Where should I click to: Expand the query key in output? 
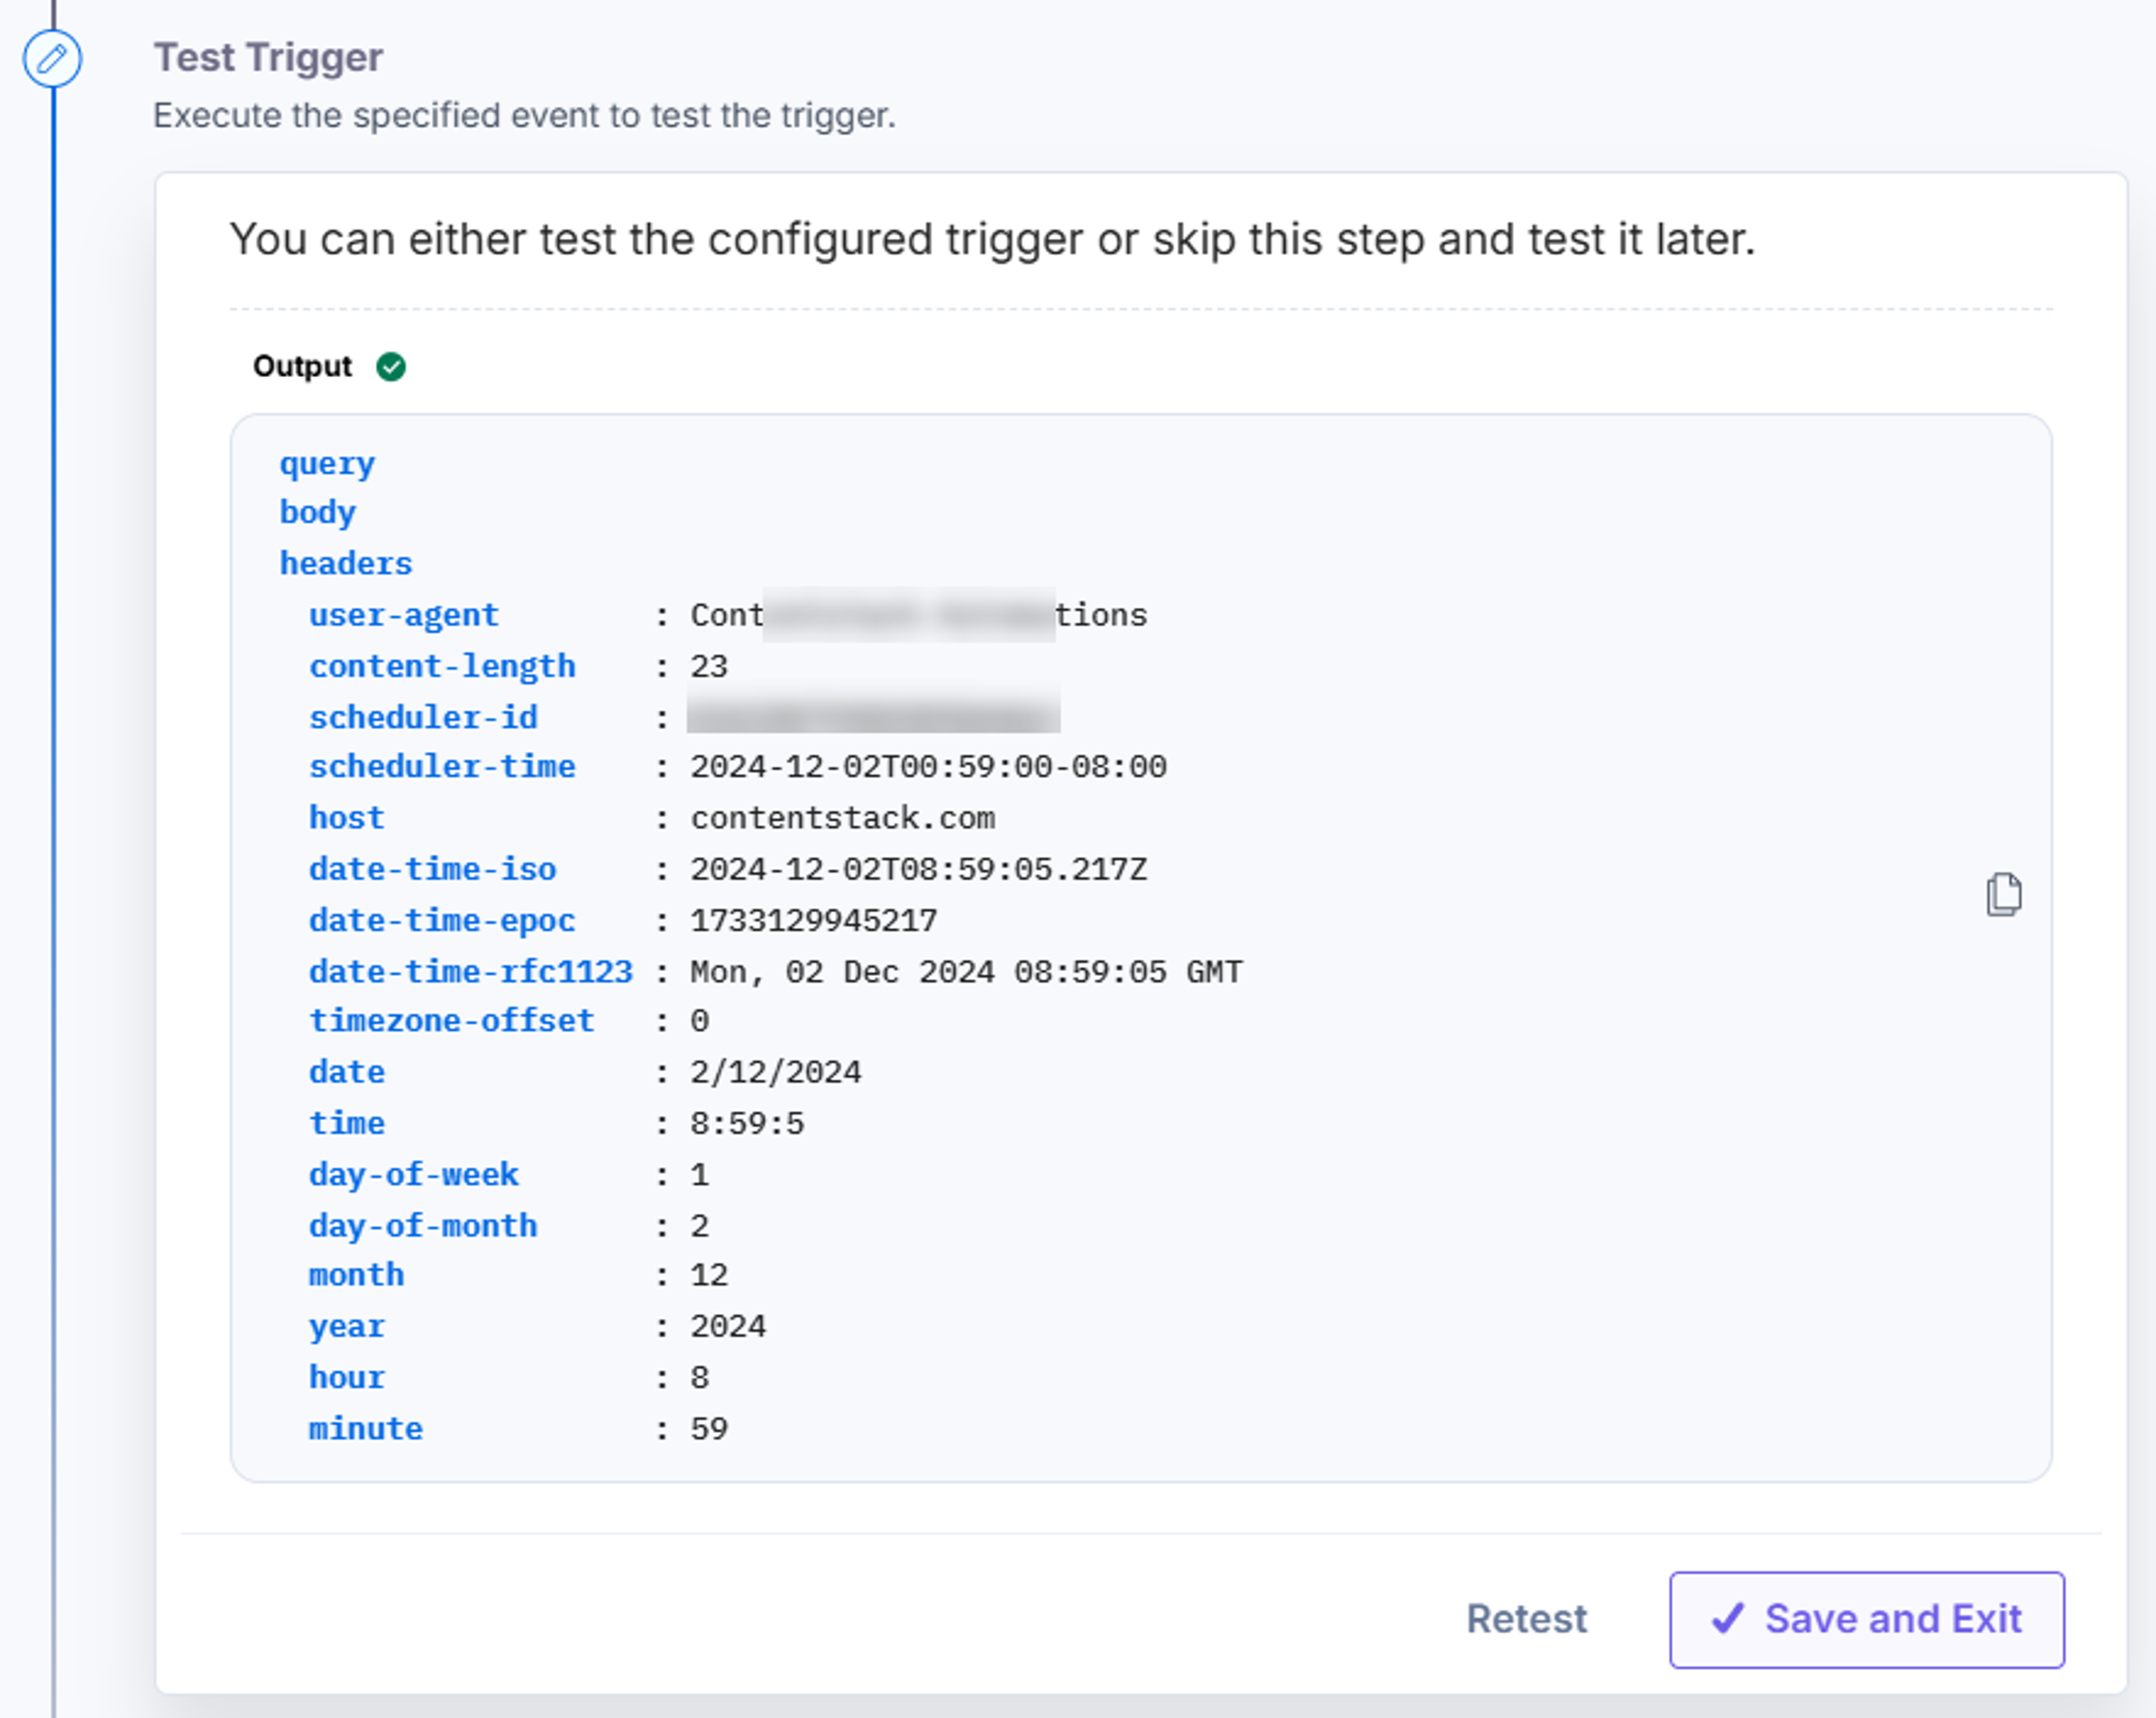[327, 464]
